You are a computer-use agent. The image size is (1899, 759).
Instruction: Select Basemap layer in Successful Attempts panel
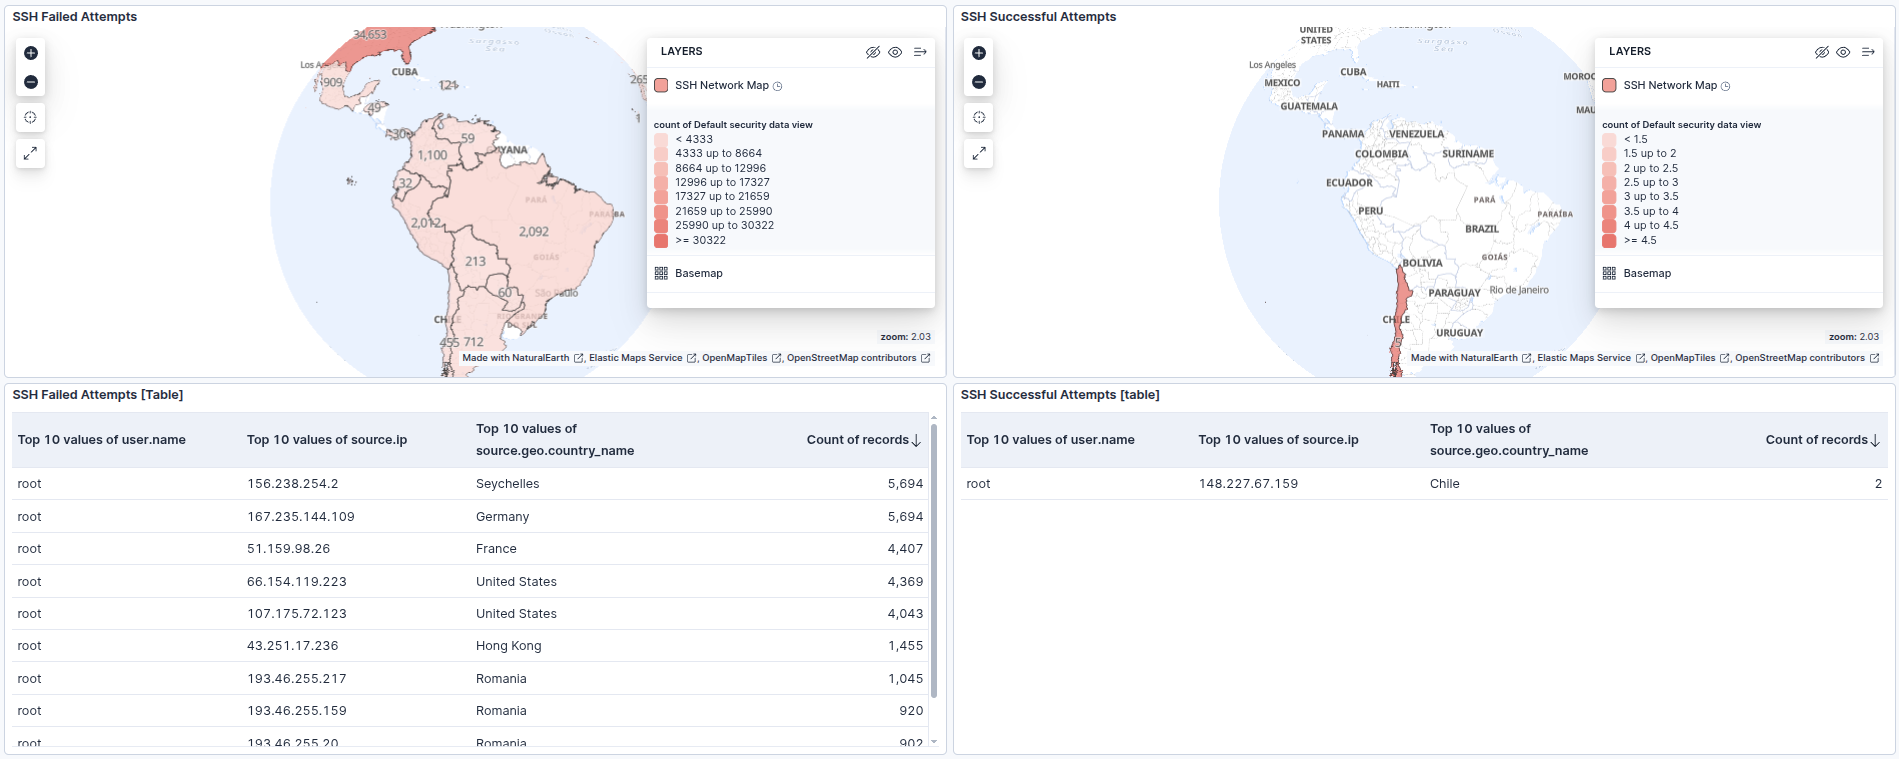[1646, 273]
